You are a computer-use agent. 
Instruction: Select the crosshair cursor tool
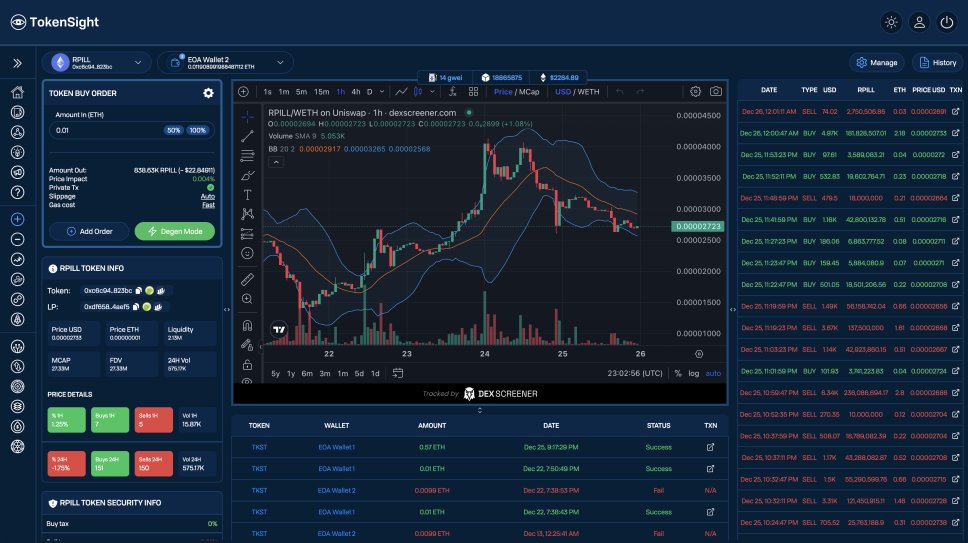[247, 116]
